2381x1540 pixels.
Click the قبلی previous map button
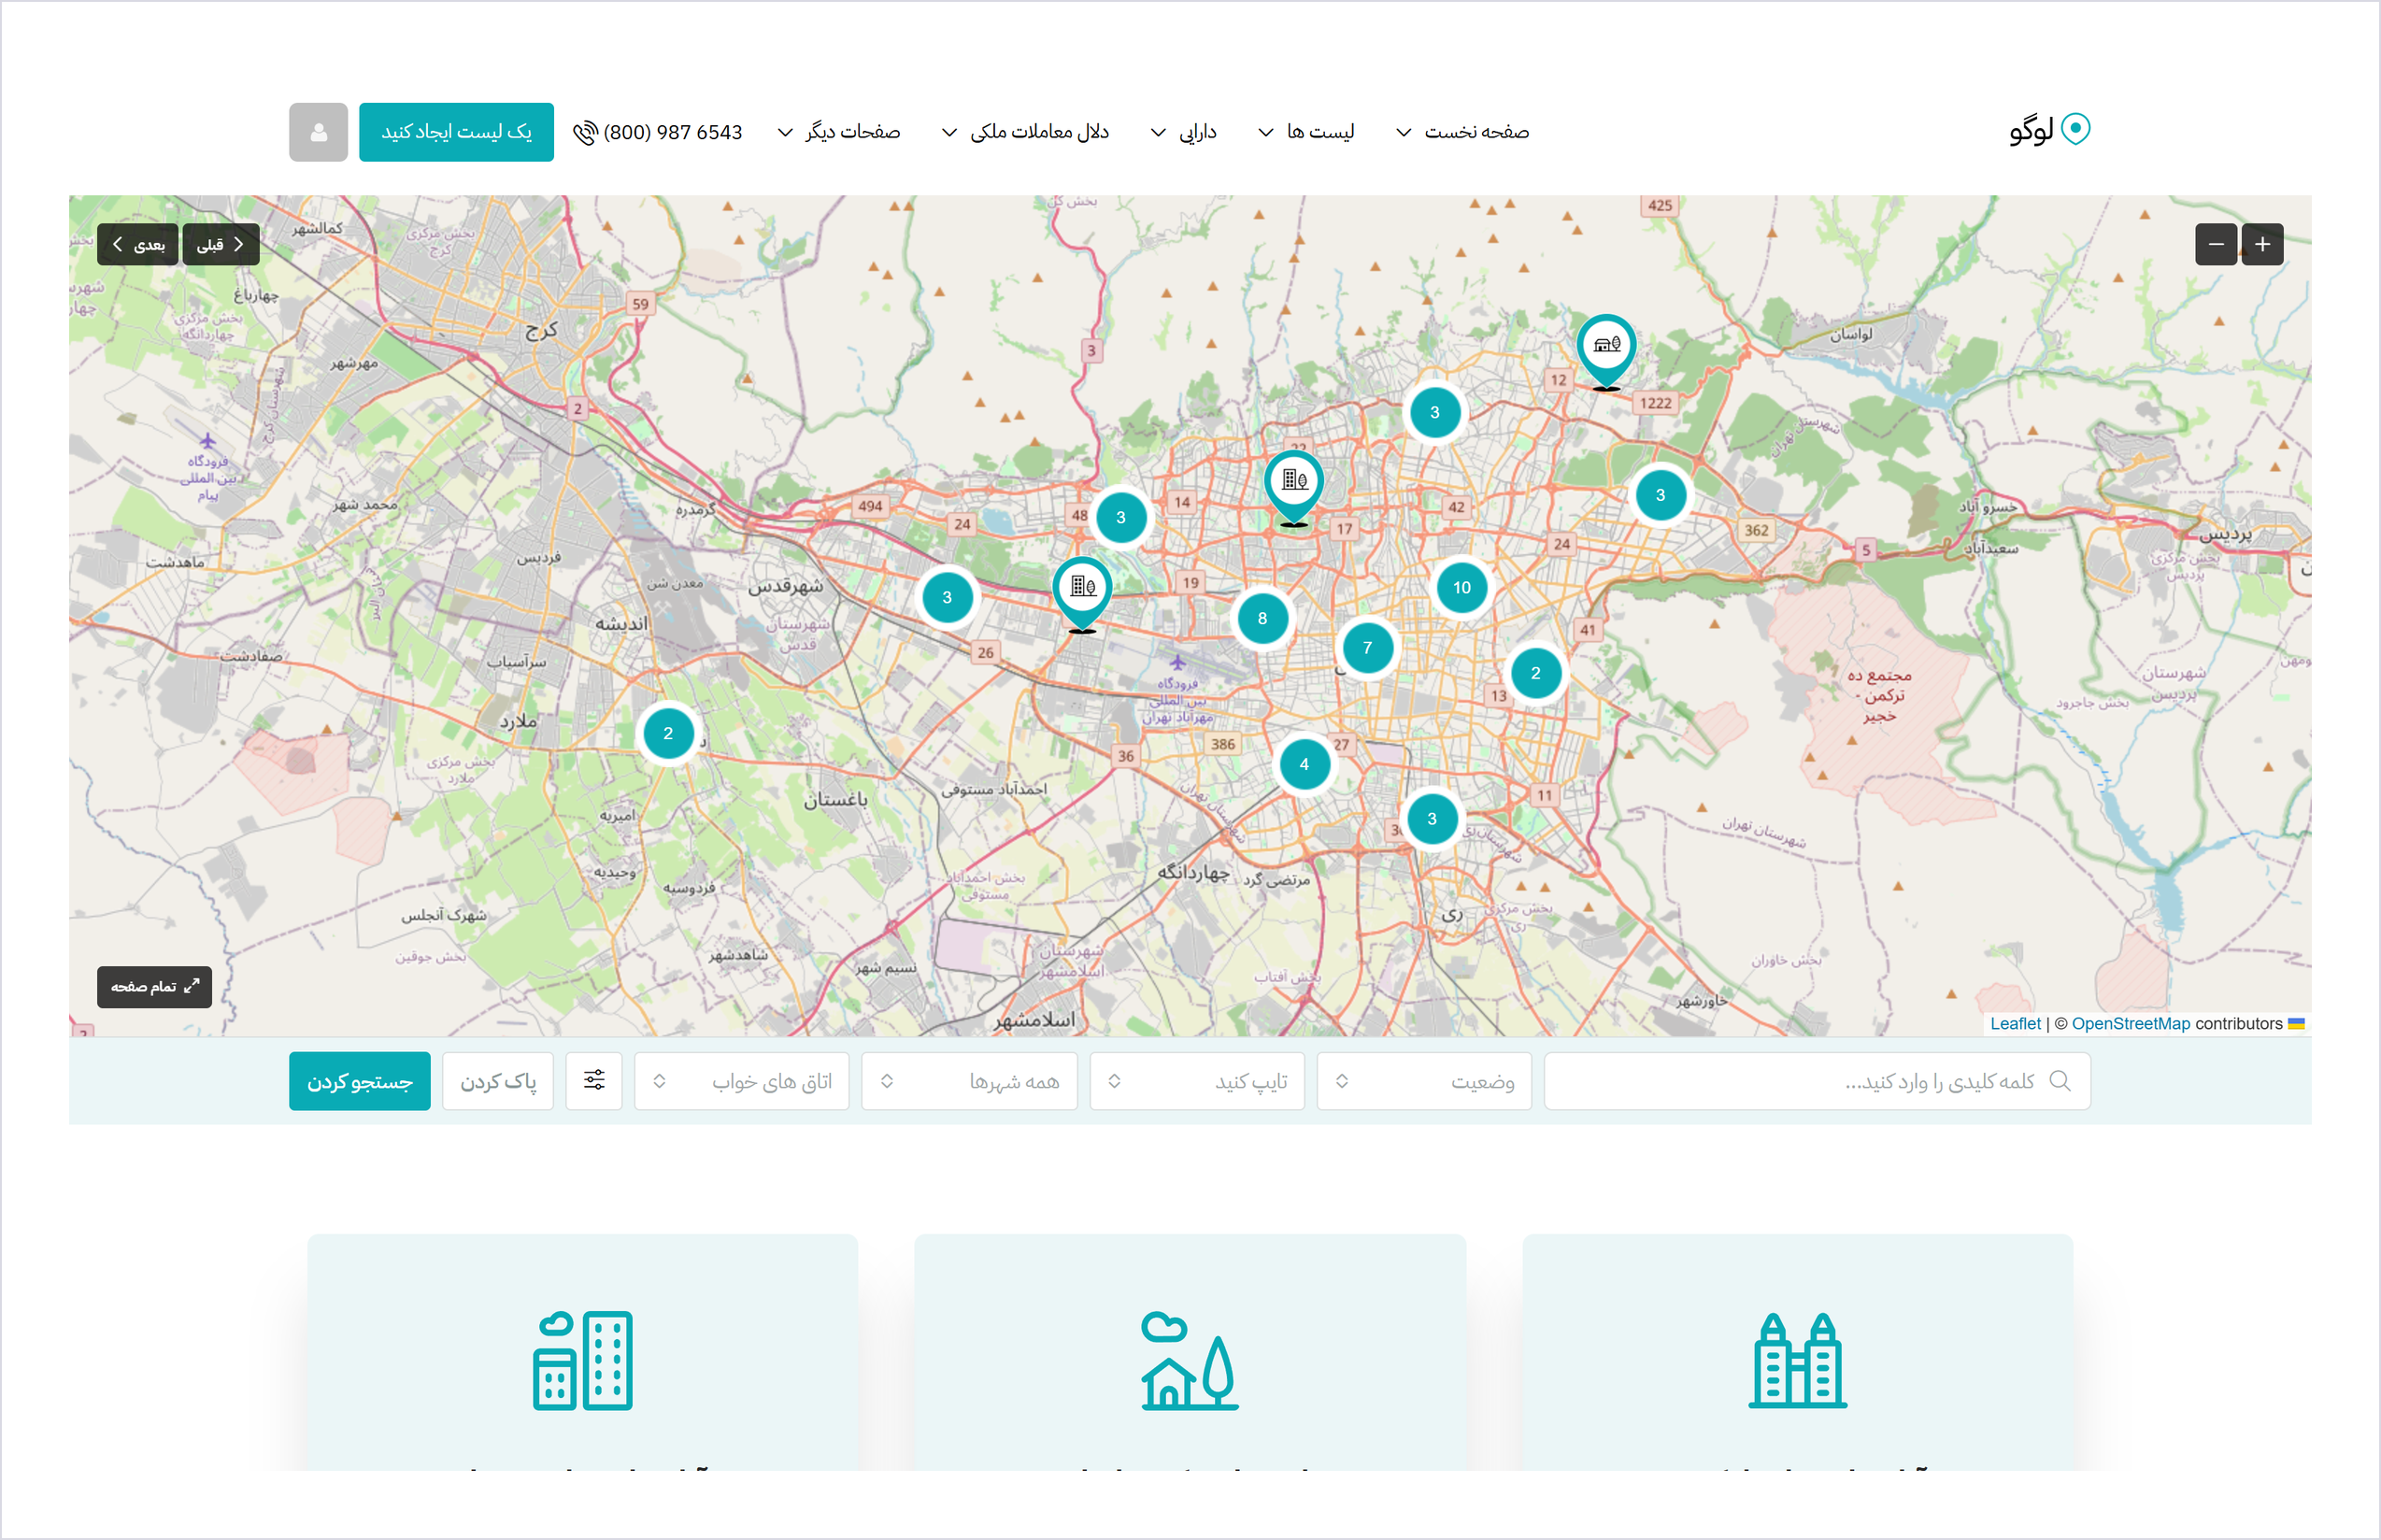[x=221, y=244]
